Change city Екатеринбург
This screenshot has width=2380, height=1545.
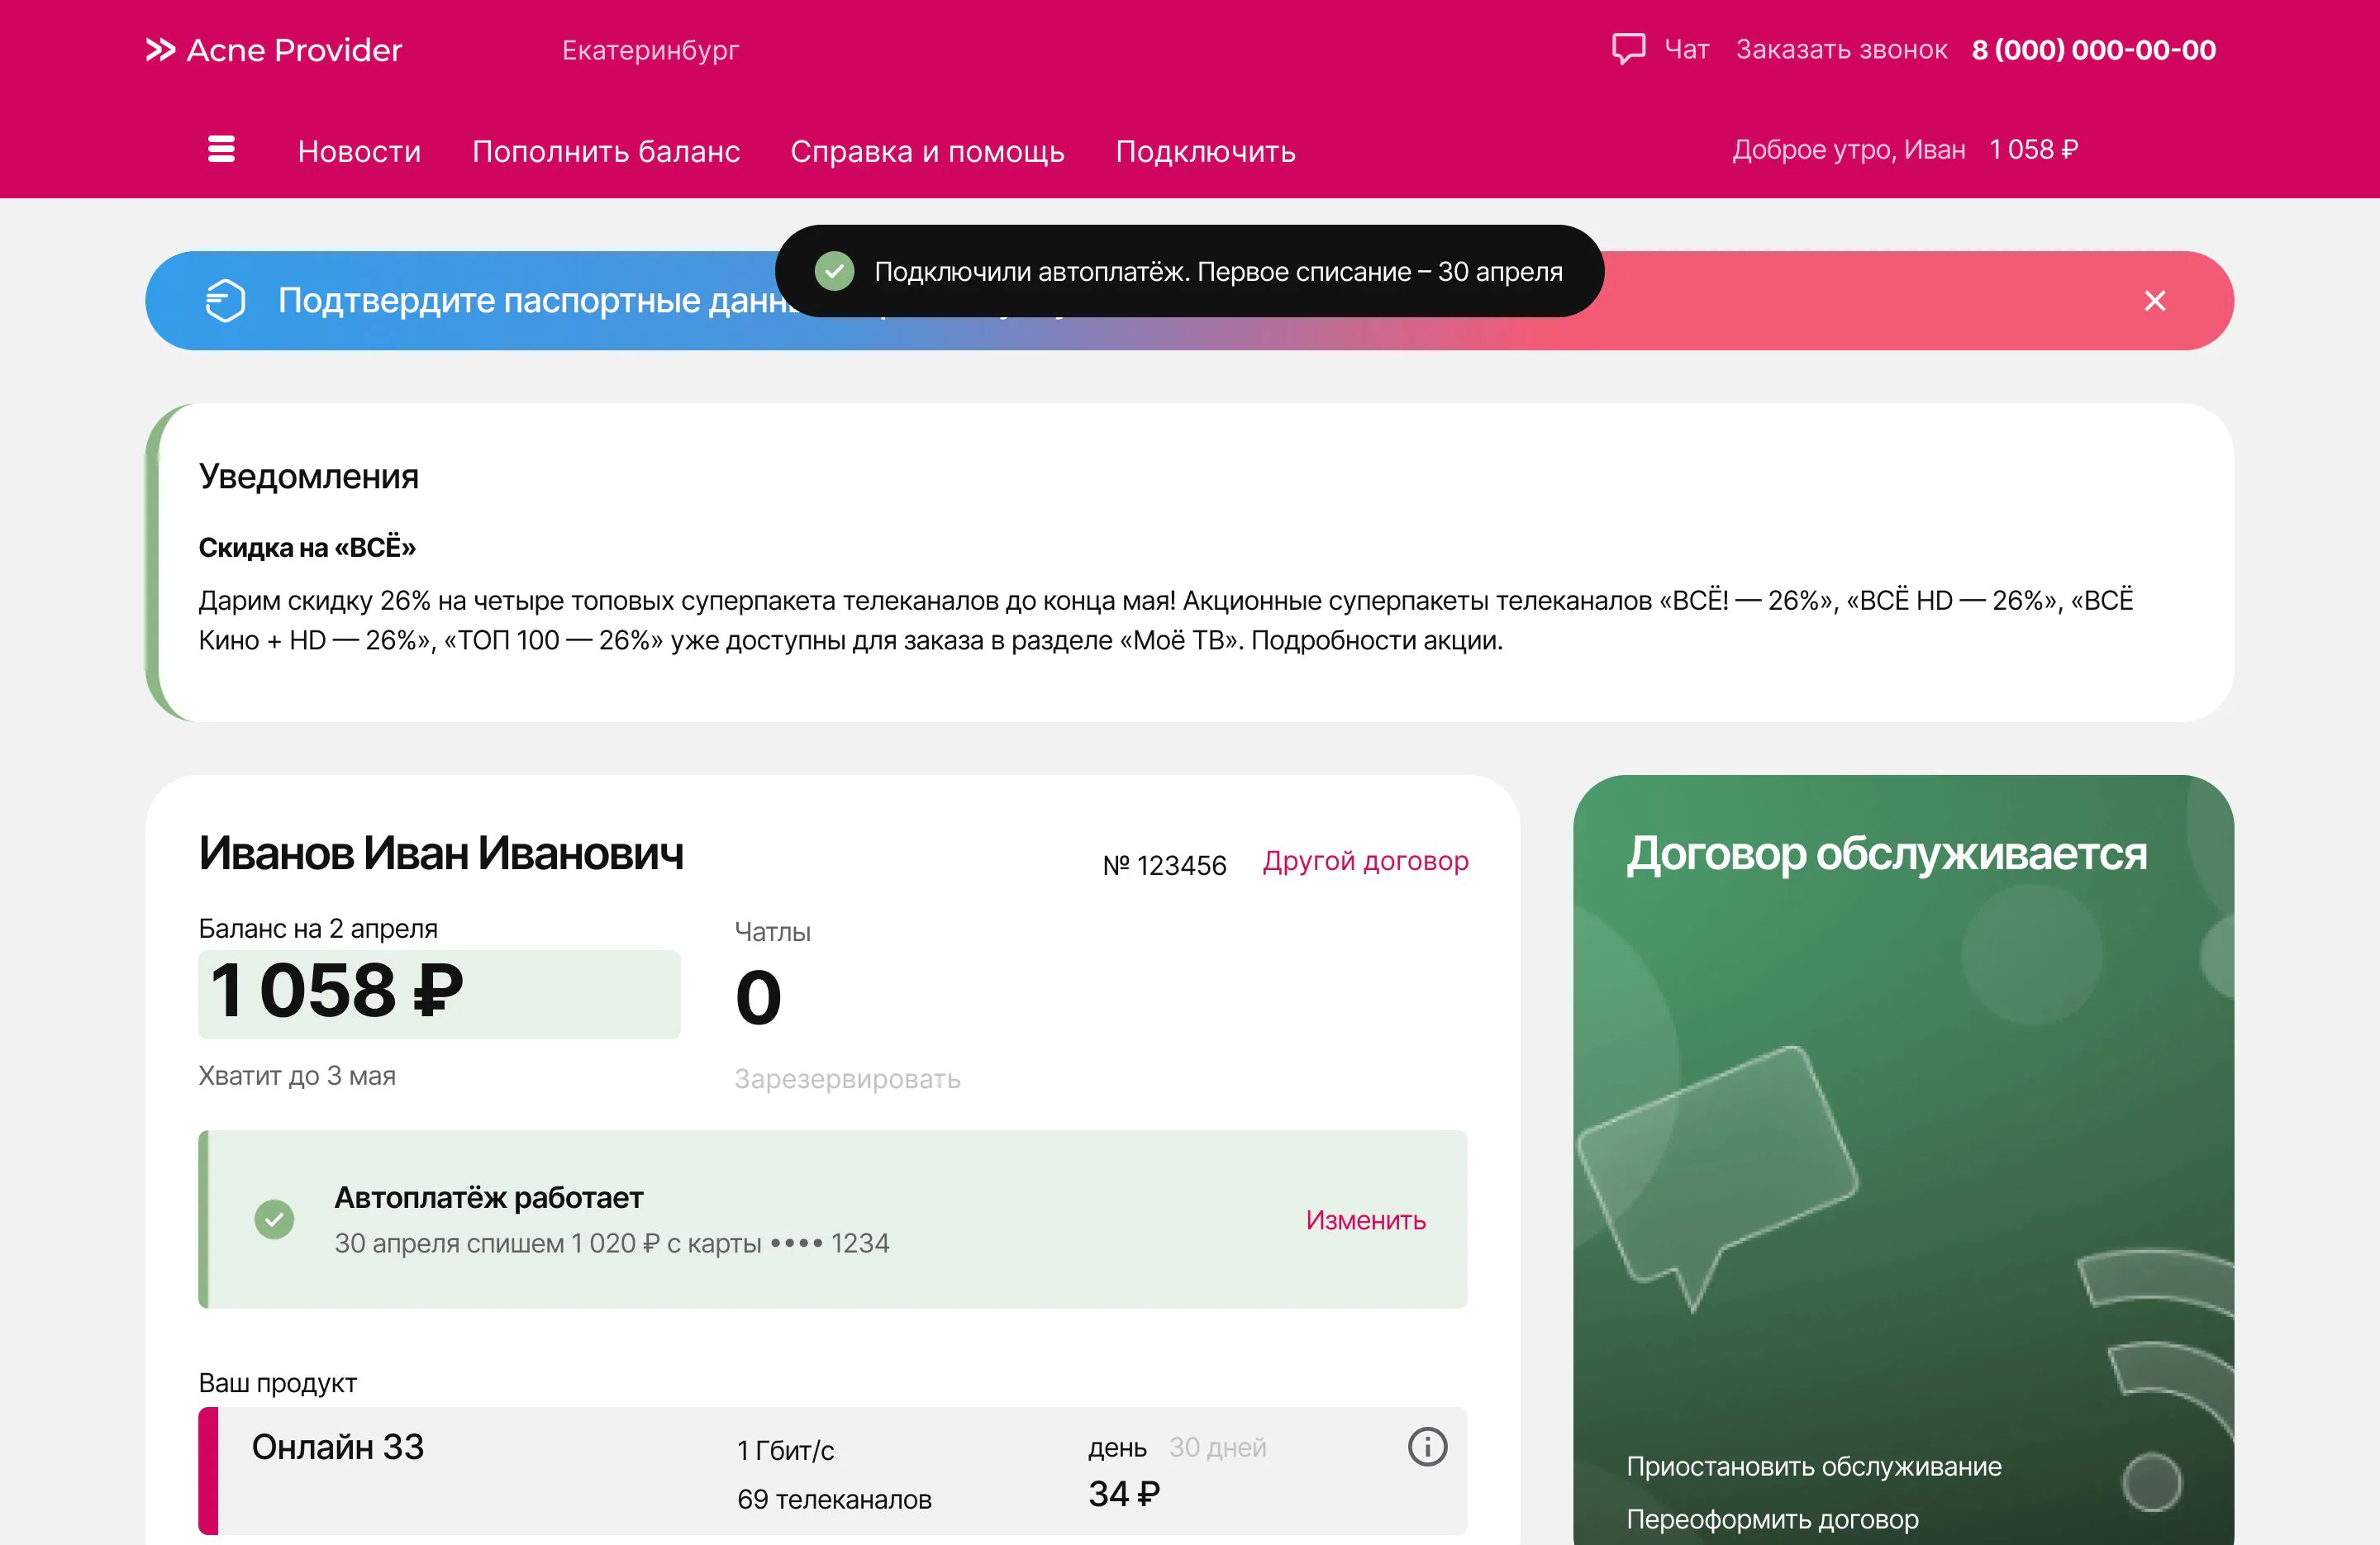pyautogui.click(x=650, y=50)
